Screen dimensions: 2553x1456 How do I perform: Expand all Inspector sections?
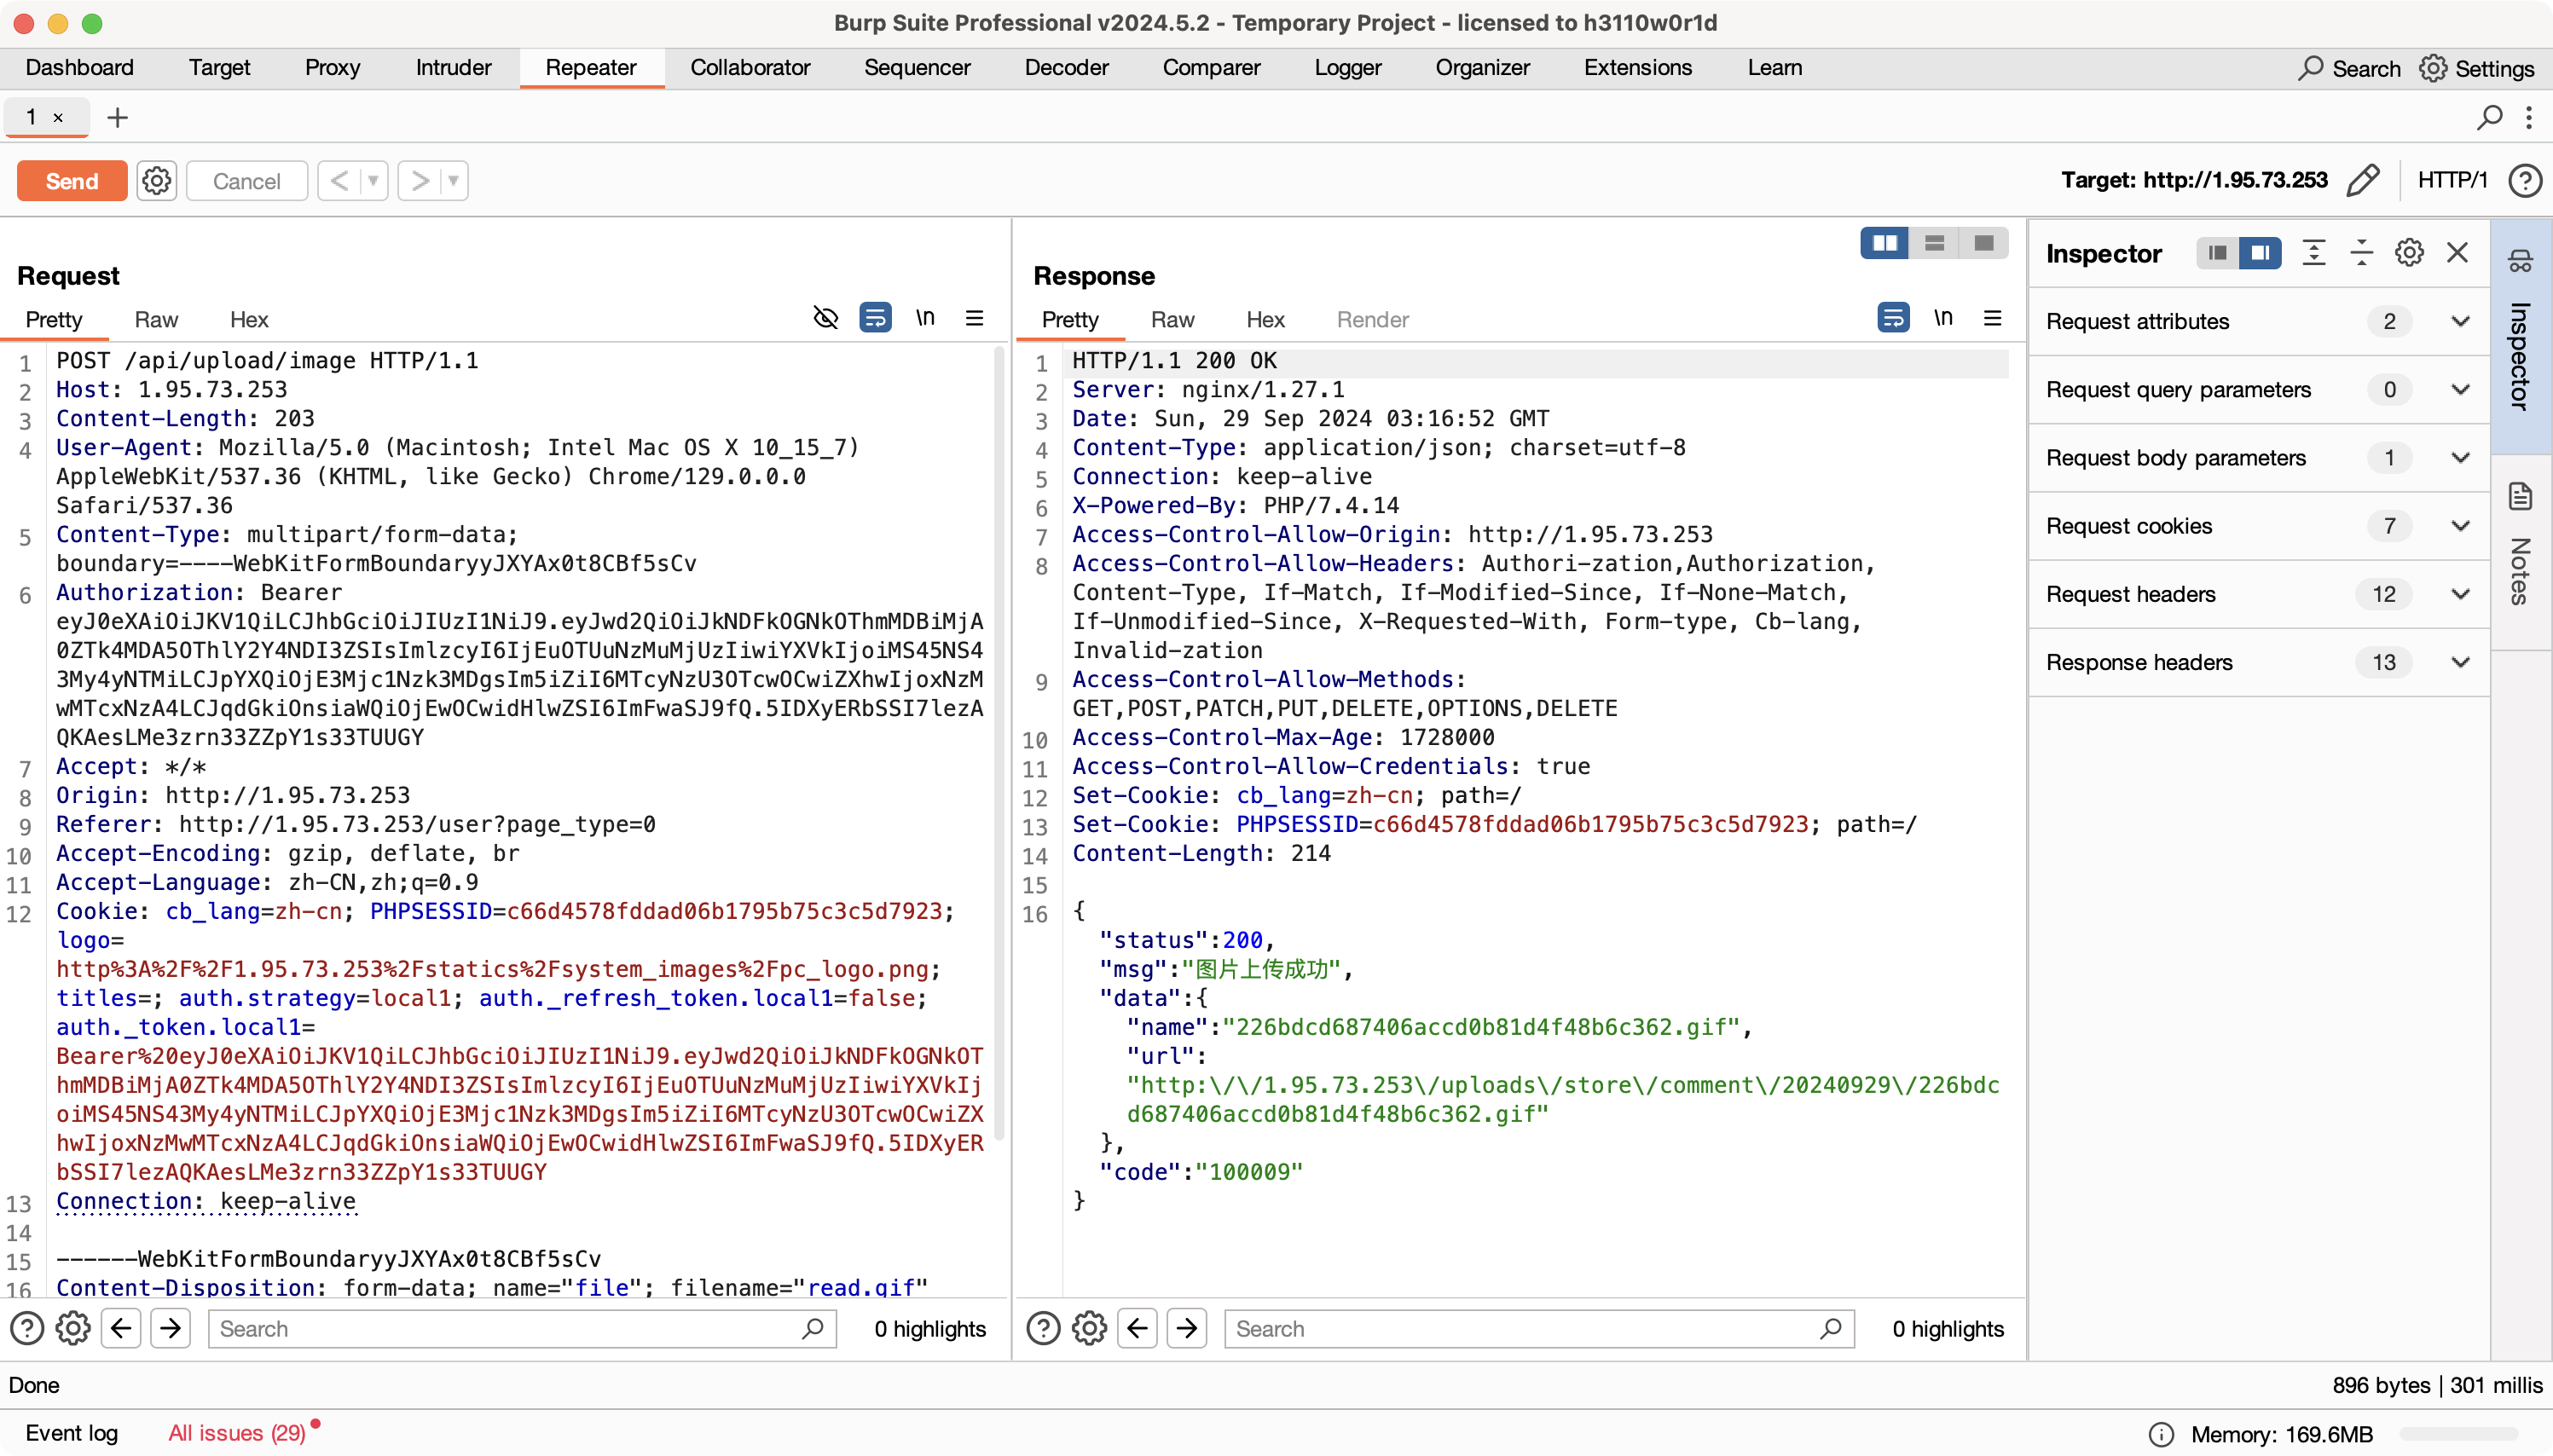(x=2313, y=253)
